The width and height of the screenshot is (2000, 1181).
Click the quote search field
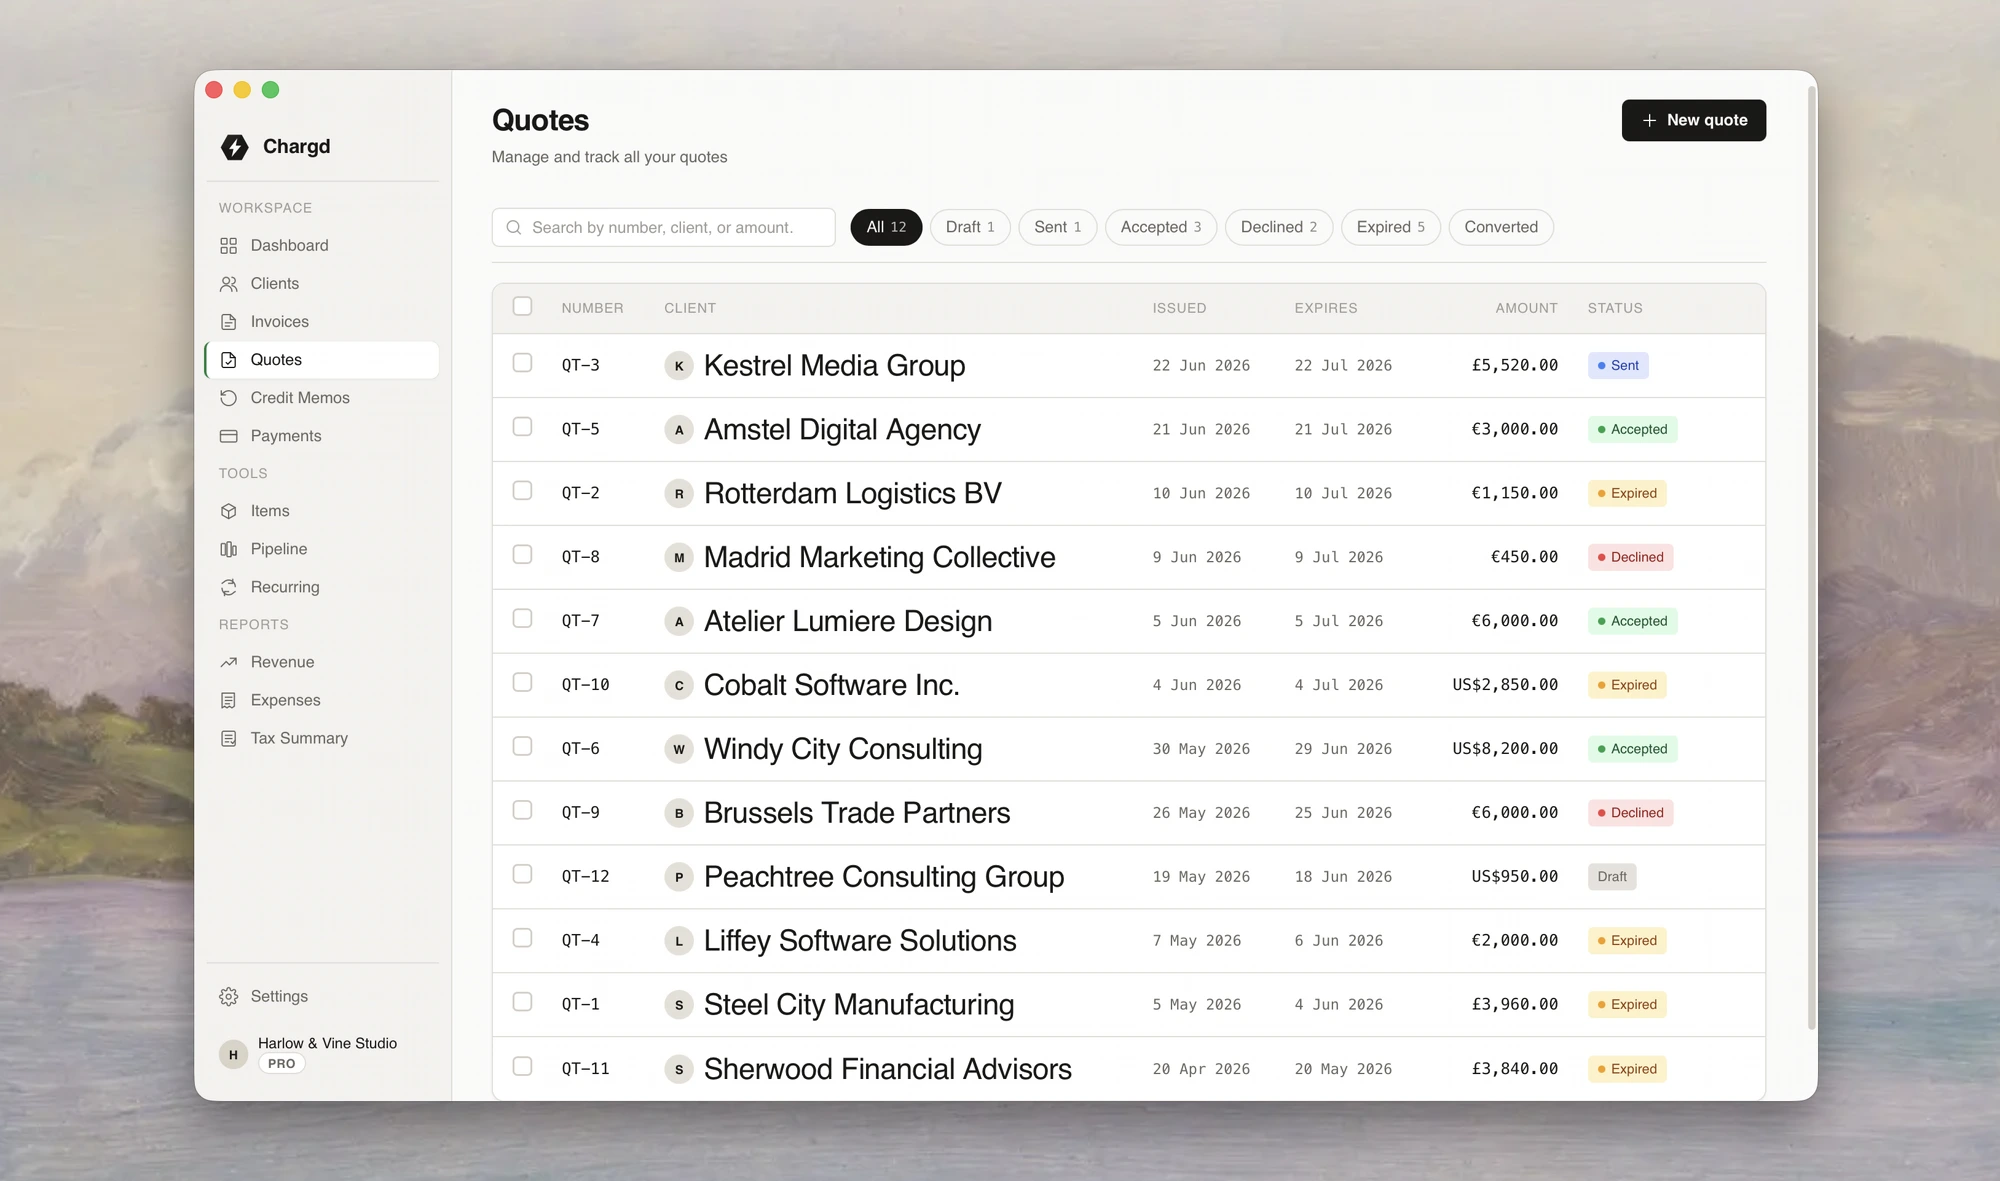tap(663, 227)
